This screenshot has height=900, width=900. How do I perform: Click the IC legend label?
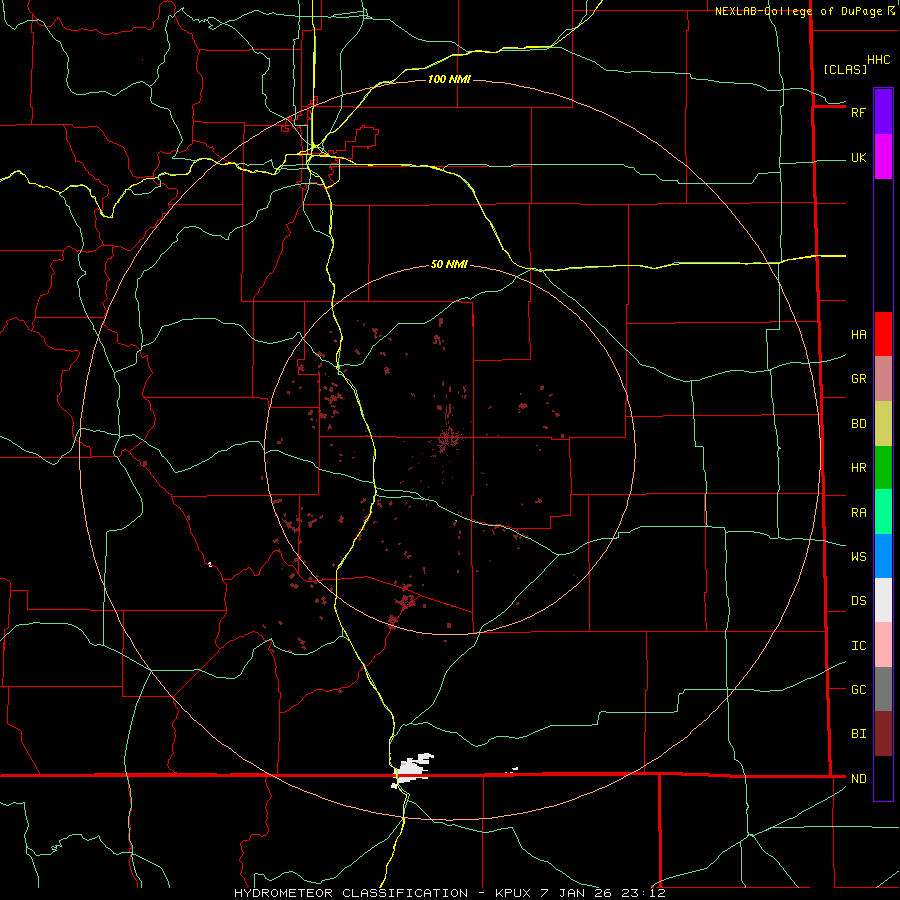pyautogui.click(x=859, y=646)
